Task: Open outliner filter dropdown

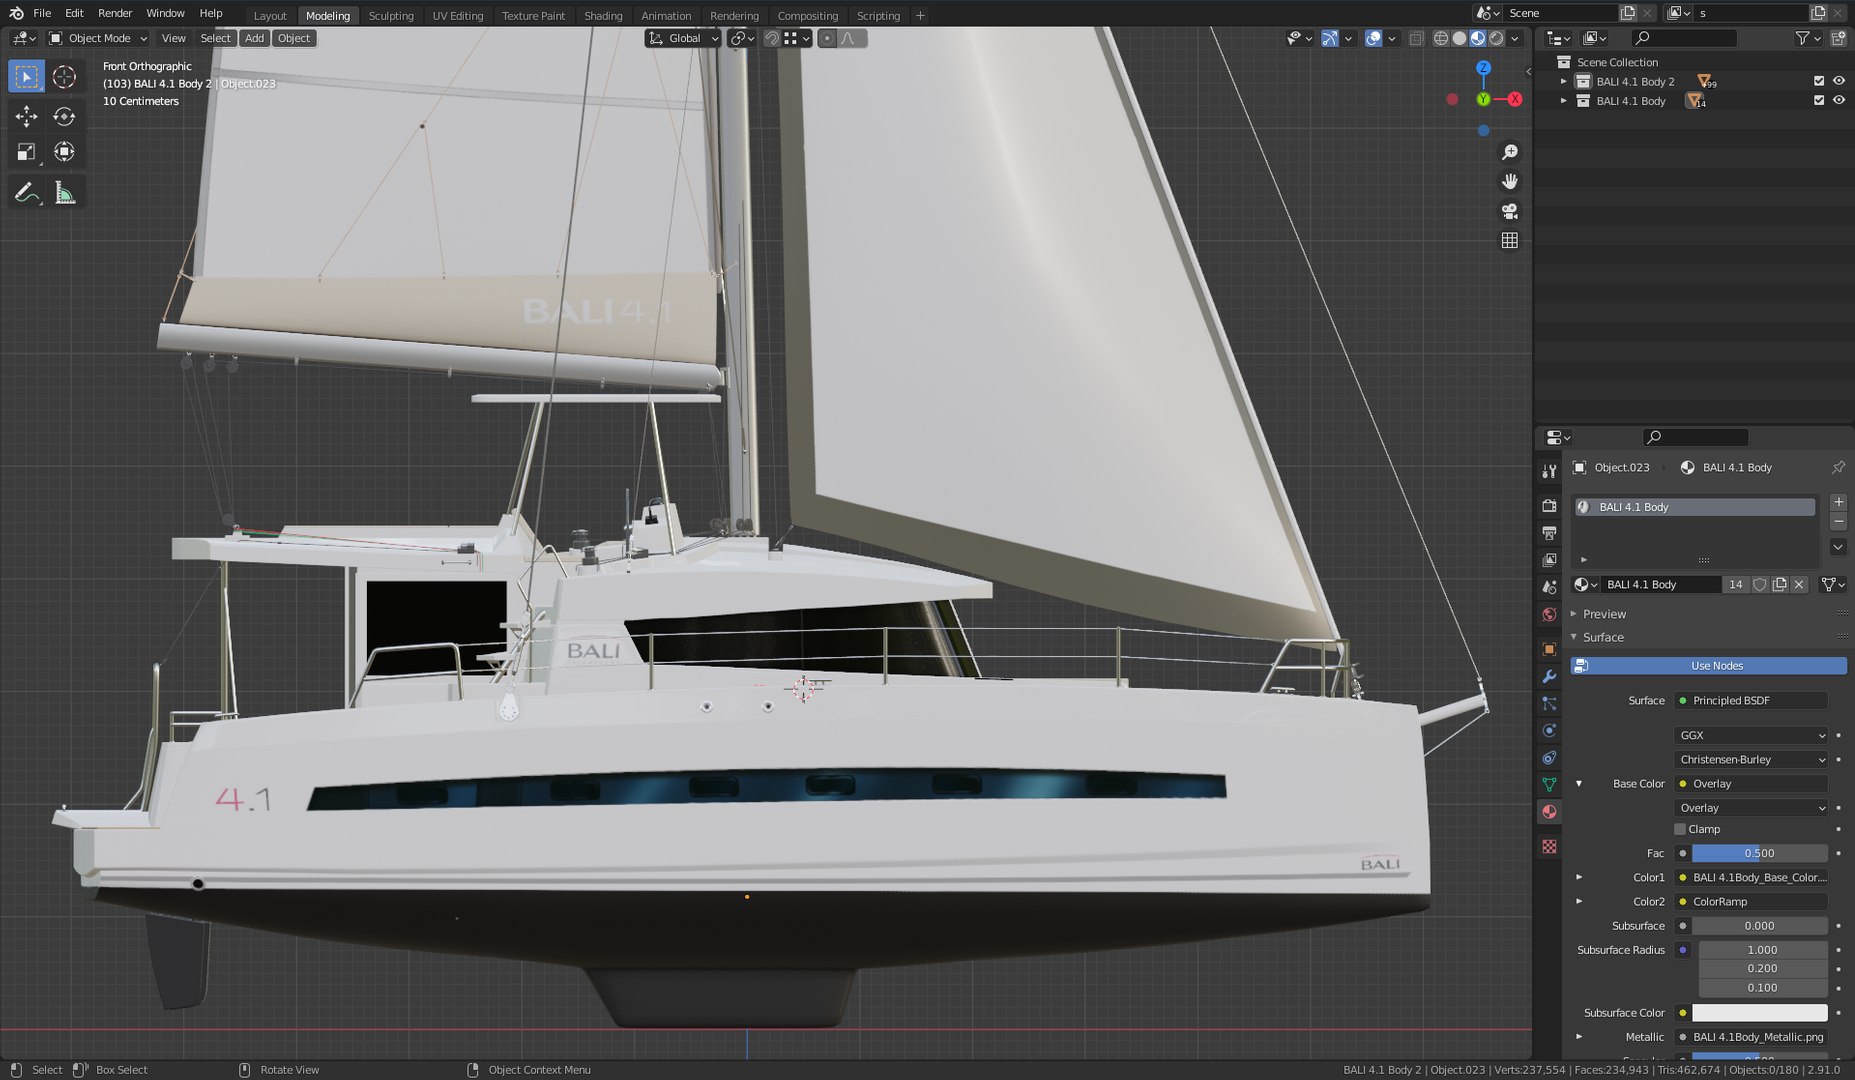Action: click(1806, 38)
